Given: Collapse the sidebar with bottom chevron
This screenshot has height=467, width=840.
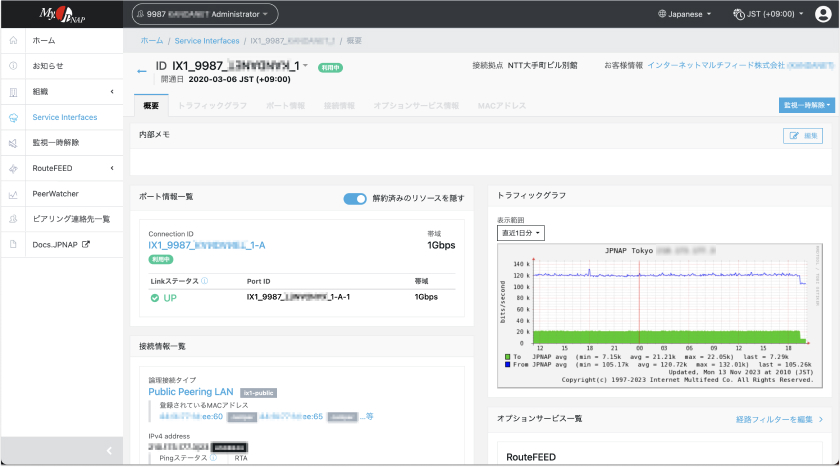Looking at the screenshot, I should (108, 452).
